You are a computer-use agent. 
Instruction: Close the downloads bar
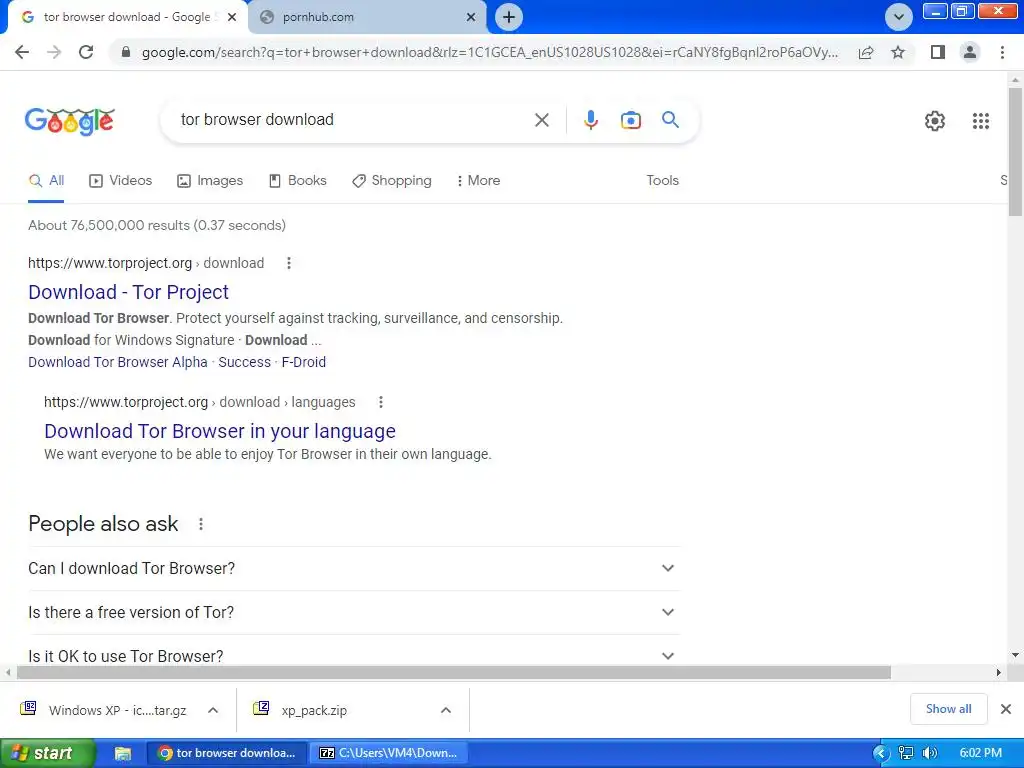[1006, 709]
